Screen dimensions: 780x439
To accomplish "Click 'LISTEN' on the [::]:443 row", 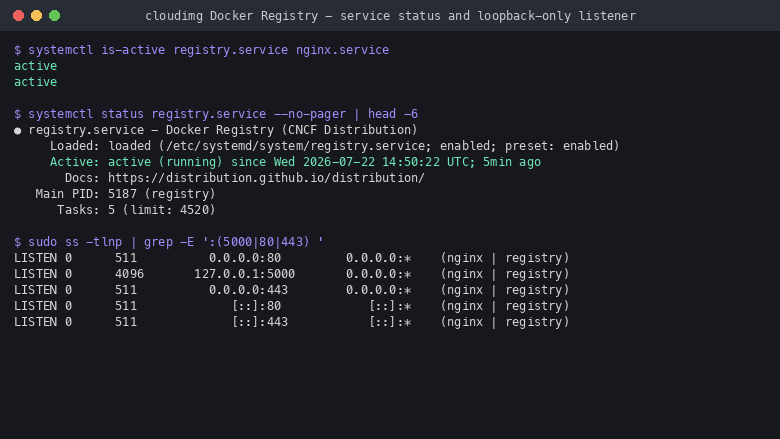I will click(35, 321).
